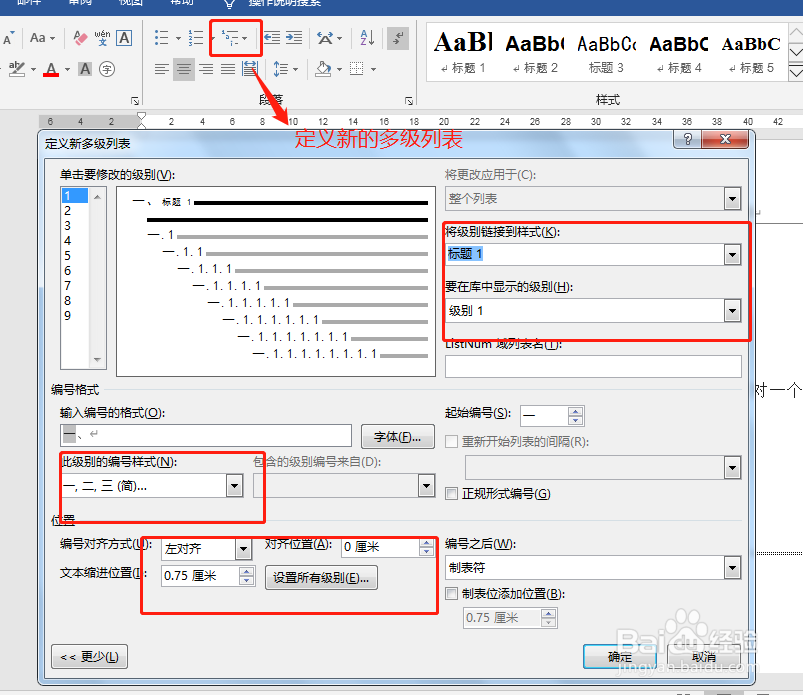The width and height of the screenshot is (803, 695).
Task: Open the multilevel list icon in the ribbon
Action: 231,37
